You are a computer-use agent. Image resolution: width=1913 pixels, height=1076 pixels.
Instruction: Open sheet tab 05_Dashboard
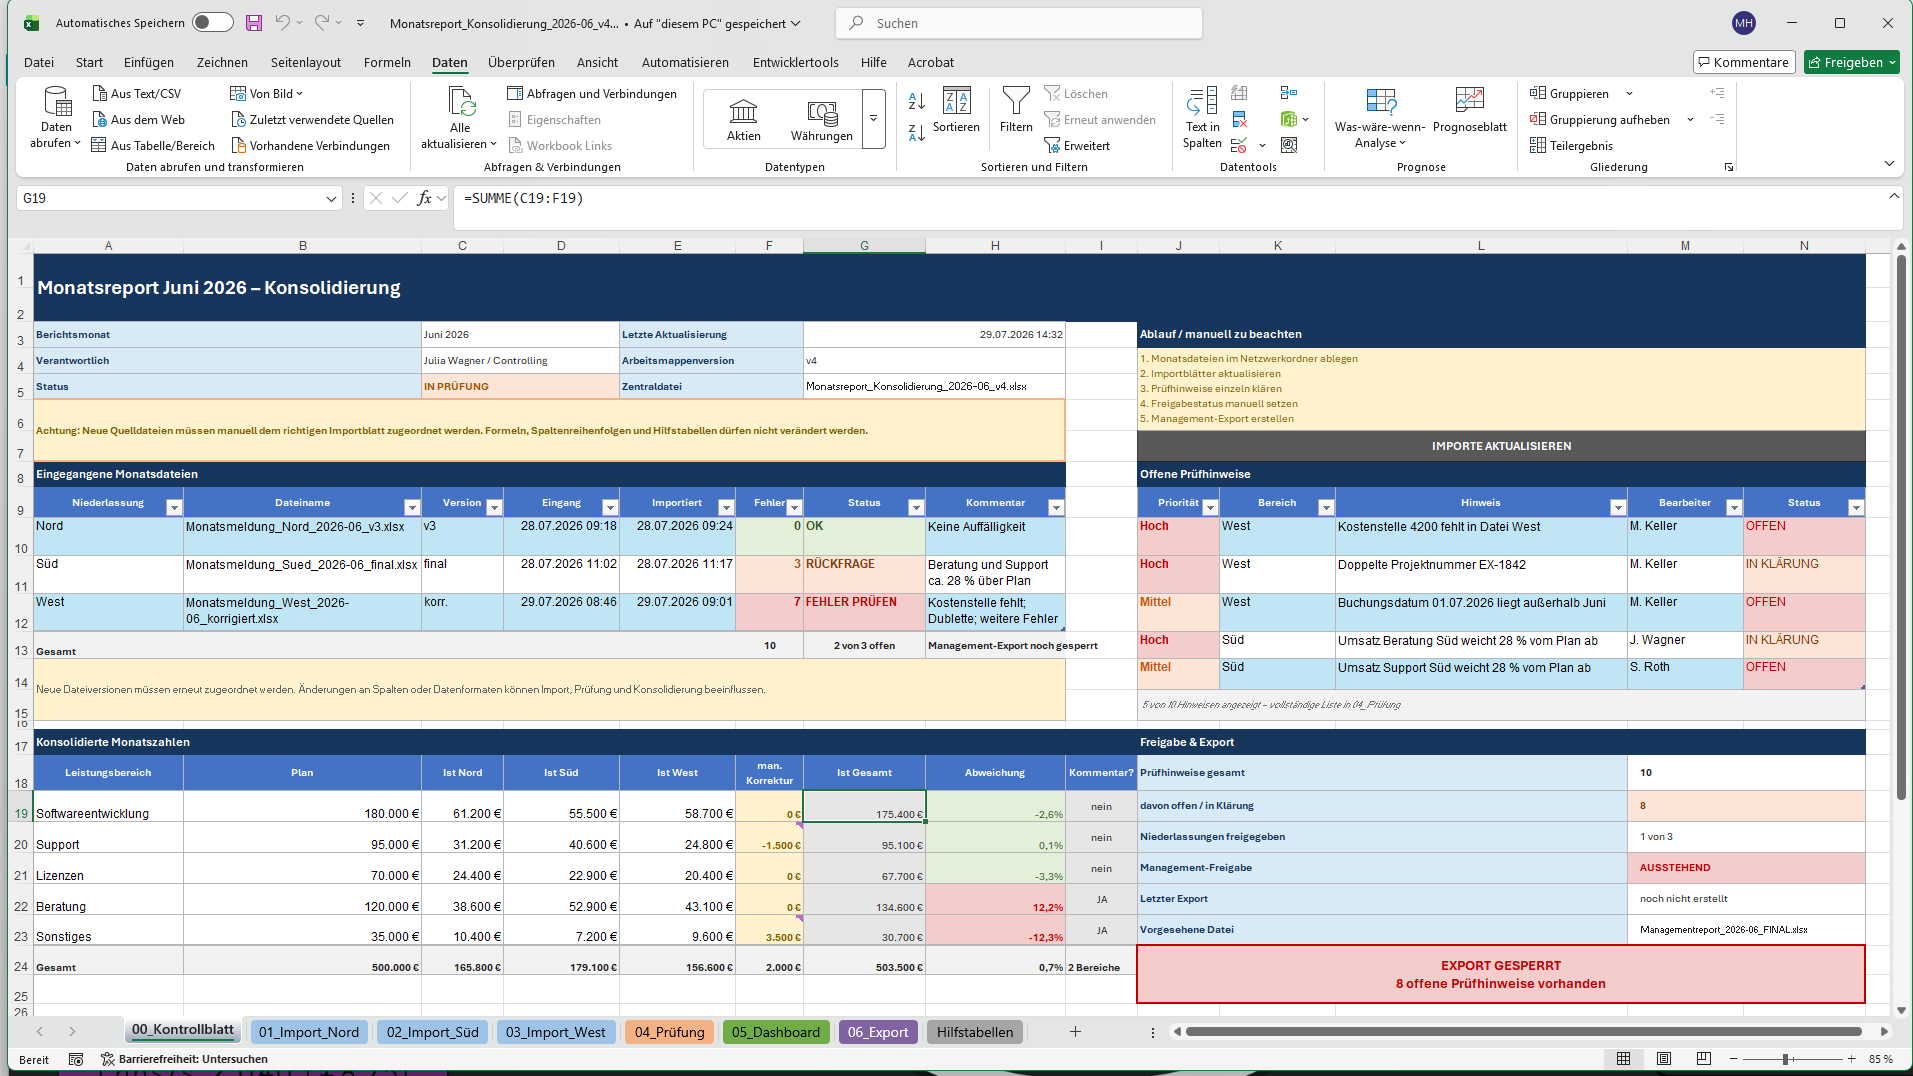776,1032
